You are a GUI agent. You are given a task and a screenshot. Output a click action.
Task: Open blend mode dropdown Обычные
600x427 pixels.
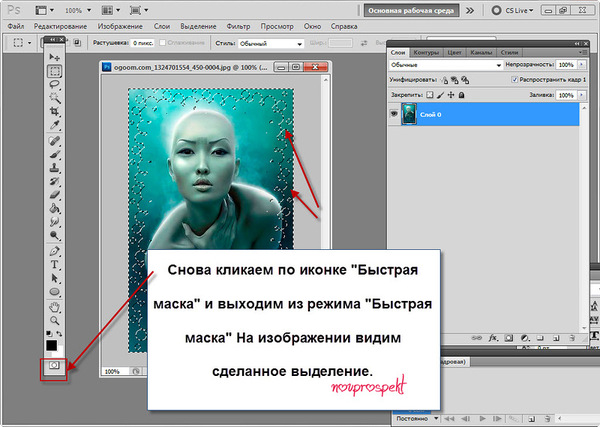coord(446,65)
